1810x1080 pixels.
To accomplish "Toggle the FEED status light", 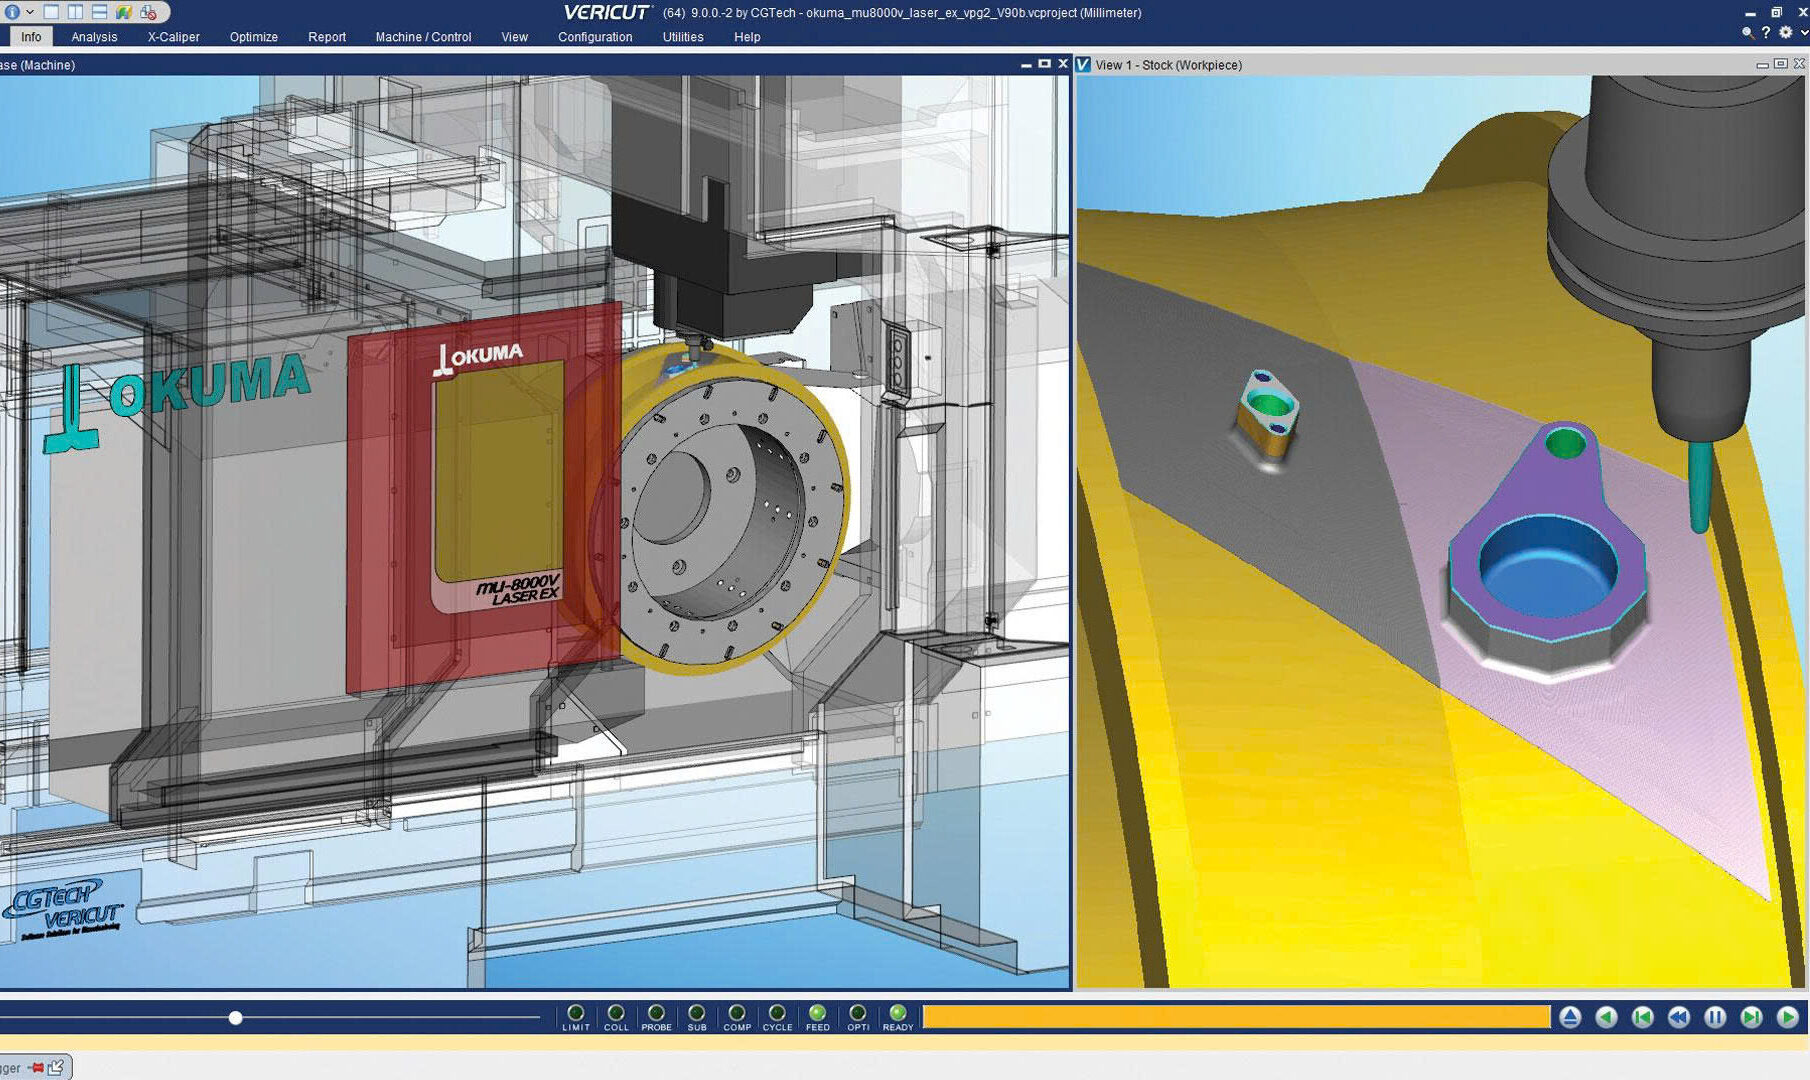I will [817, 1013].
